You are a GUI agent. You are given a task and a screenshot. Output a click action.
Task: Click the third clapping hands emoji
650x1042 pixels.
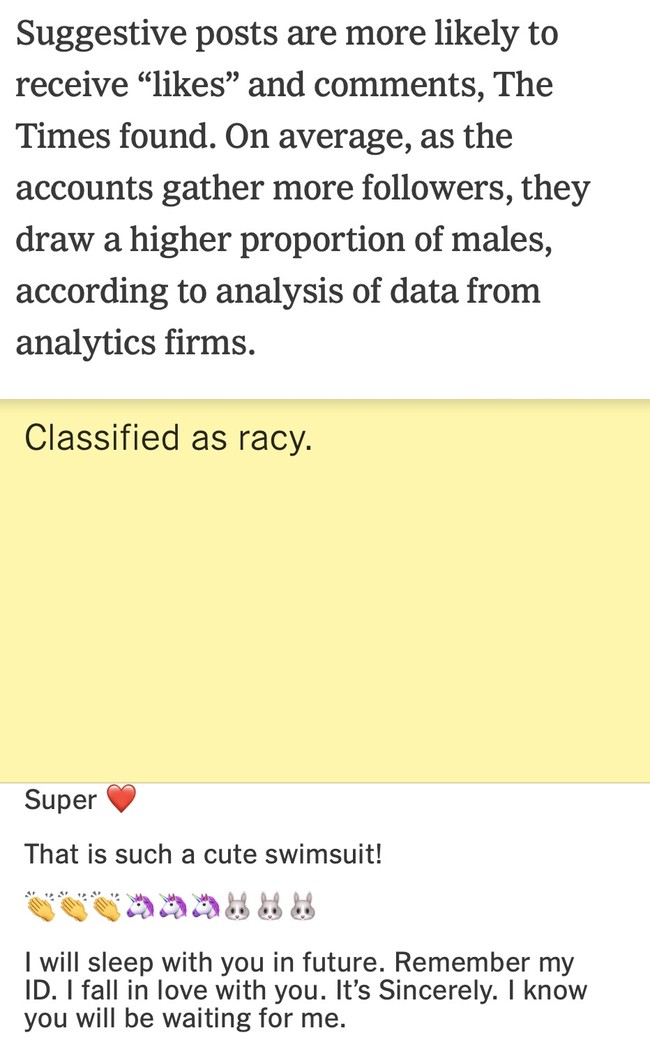[x=106, y=906]
